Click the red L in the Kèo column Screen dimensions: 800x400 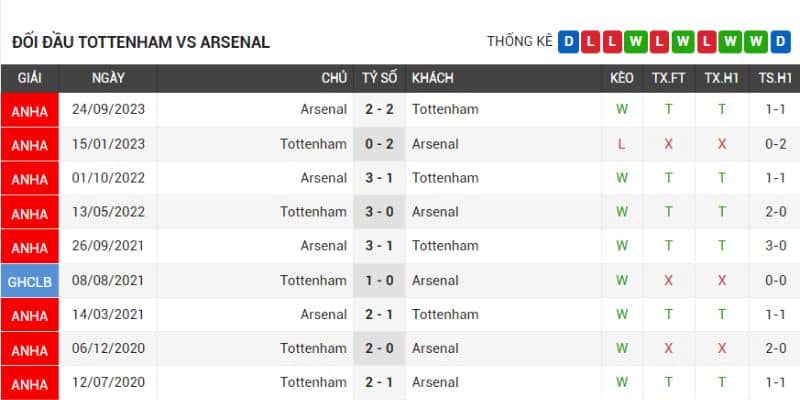coord(622,144)
